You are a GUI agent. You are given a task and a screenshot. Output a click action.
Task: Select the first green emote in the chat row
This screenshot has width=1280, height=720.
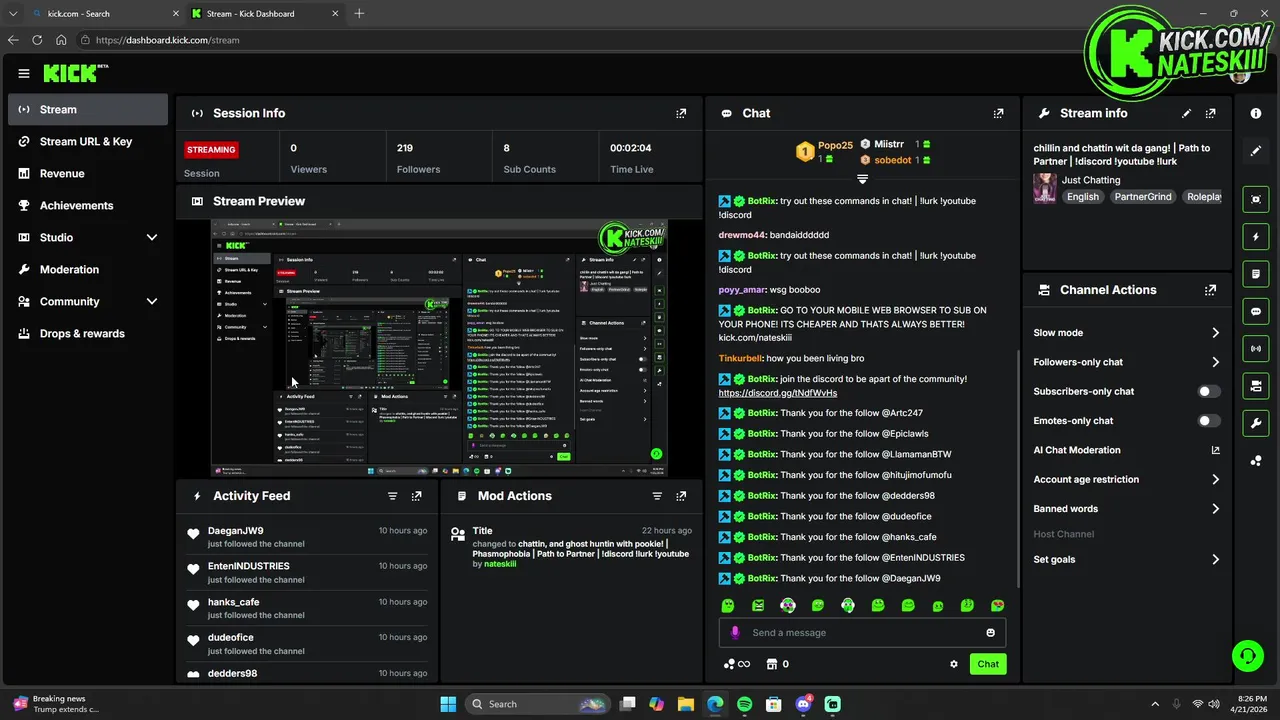click(x=728, y=605)
